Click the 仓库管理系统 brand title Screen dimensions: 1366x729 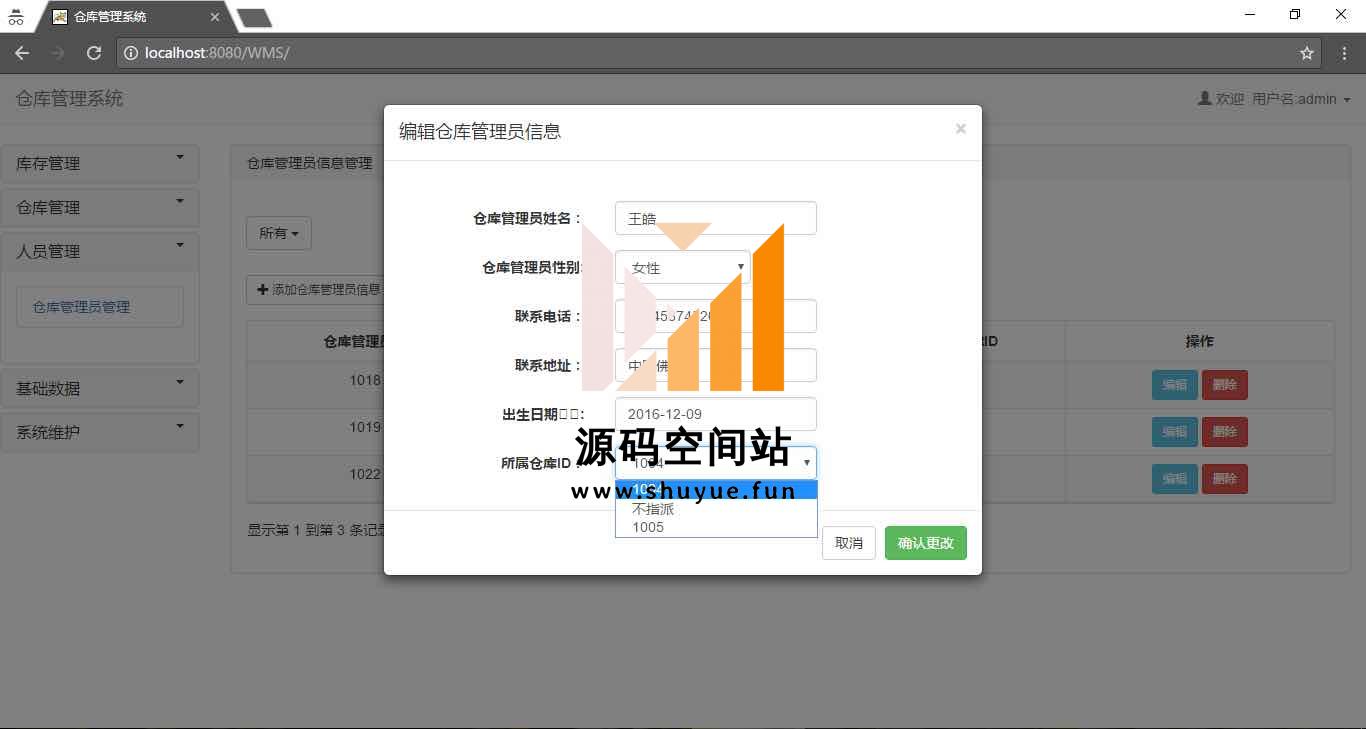pos(70,99)
